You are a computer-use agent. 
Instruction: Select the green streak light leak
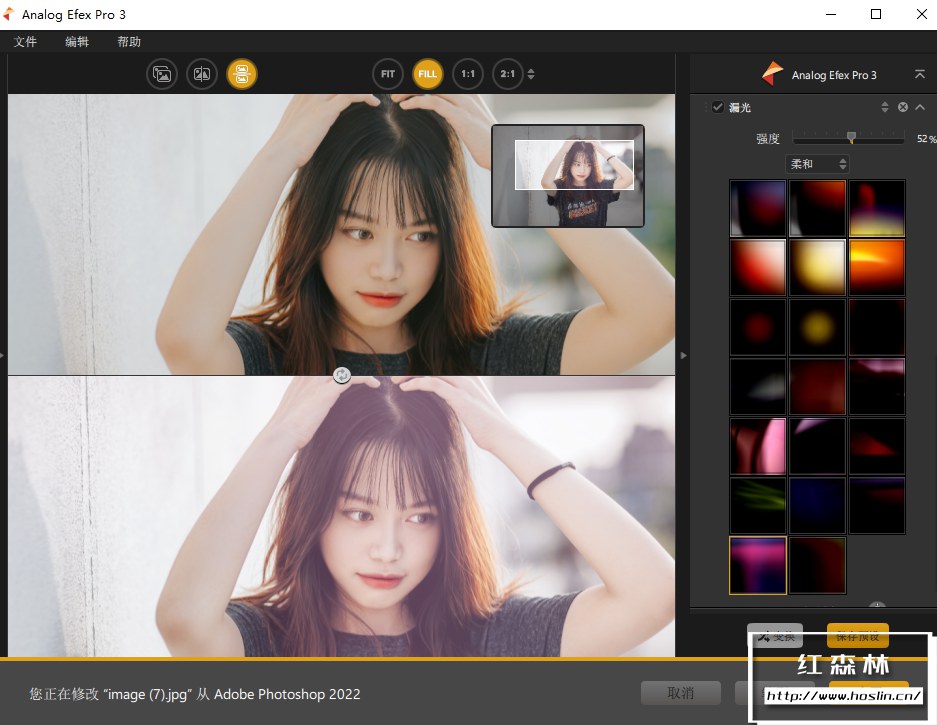point(758,506)
